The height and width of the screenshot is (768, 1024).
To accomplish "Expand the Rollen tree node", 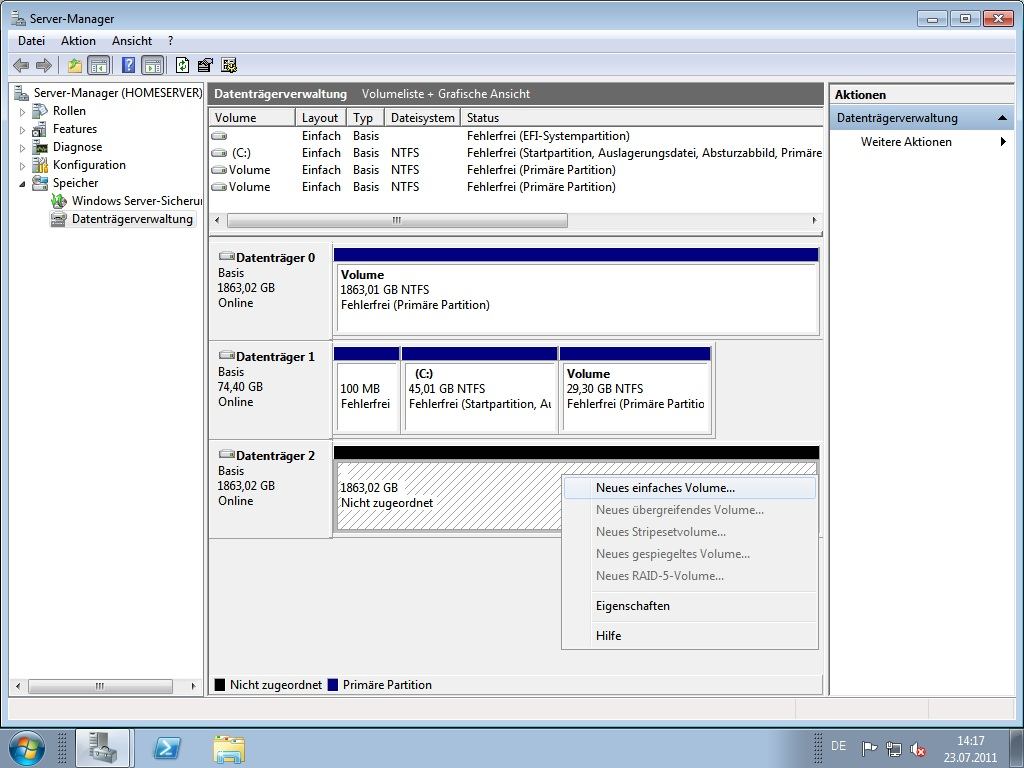I will [x=22, y=112].
